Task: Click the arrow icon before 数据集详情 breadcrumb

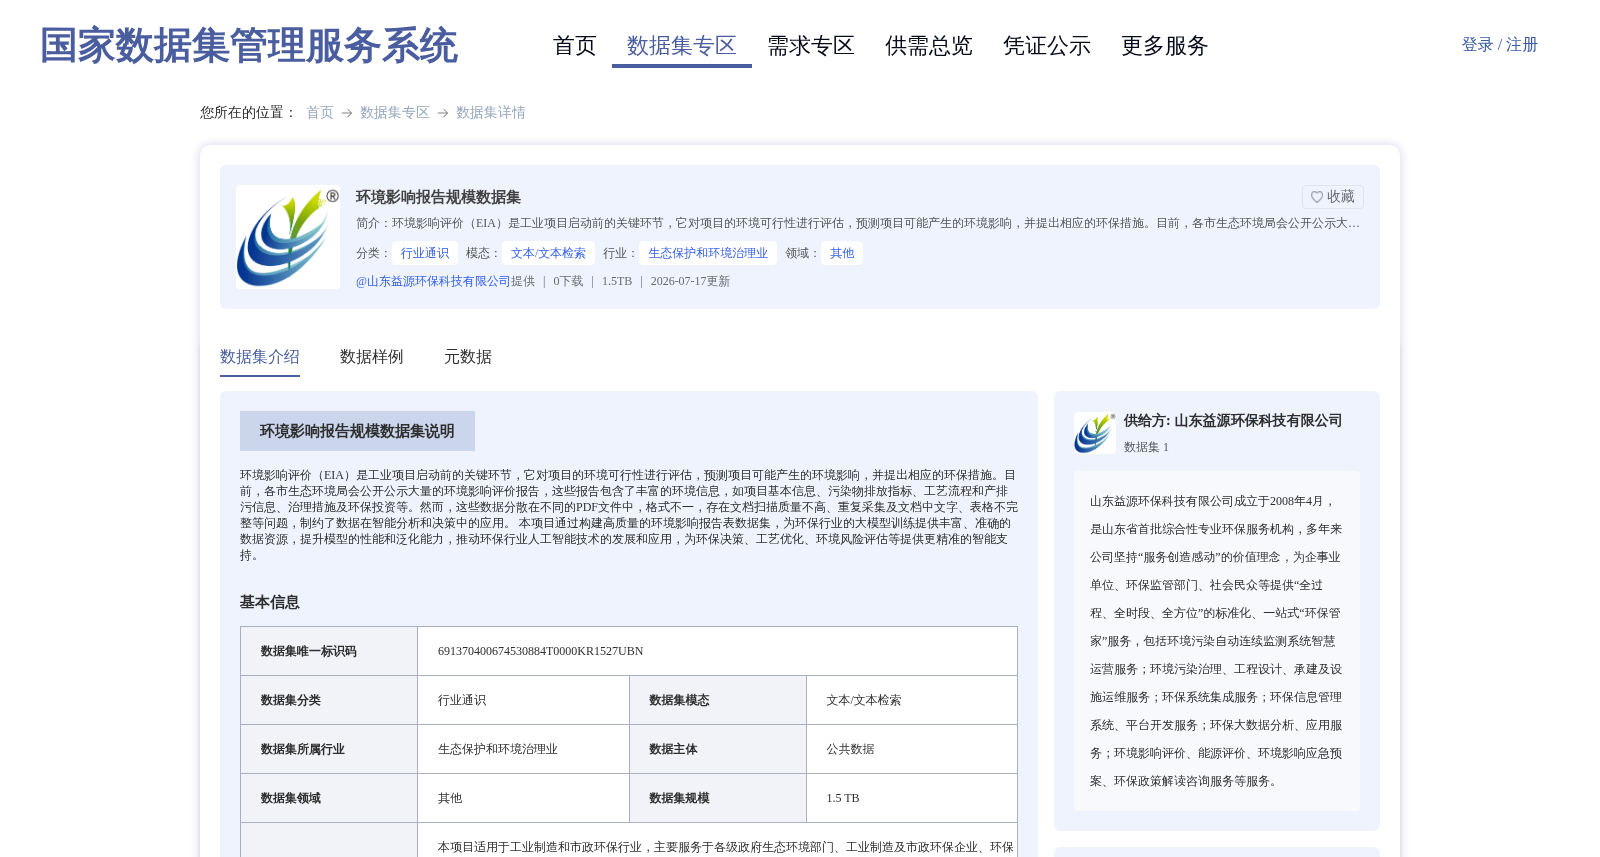Action: pos(443,113)
